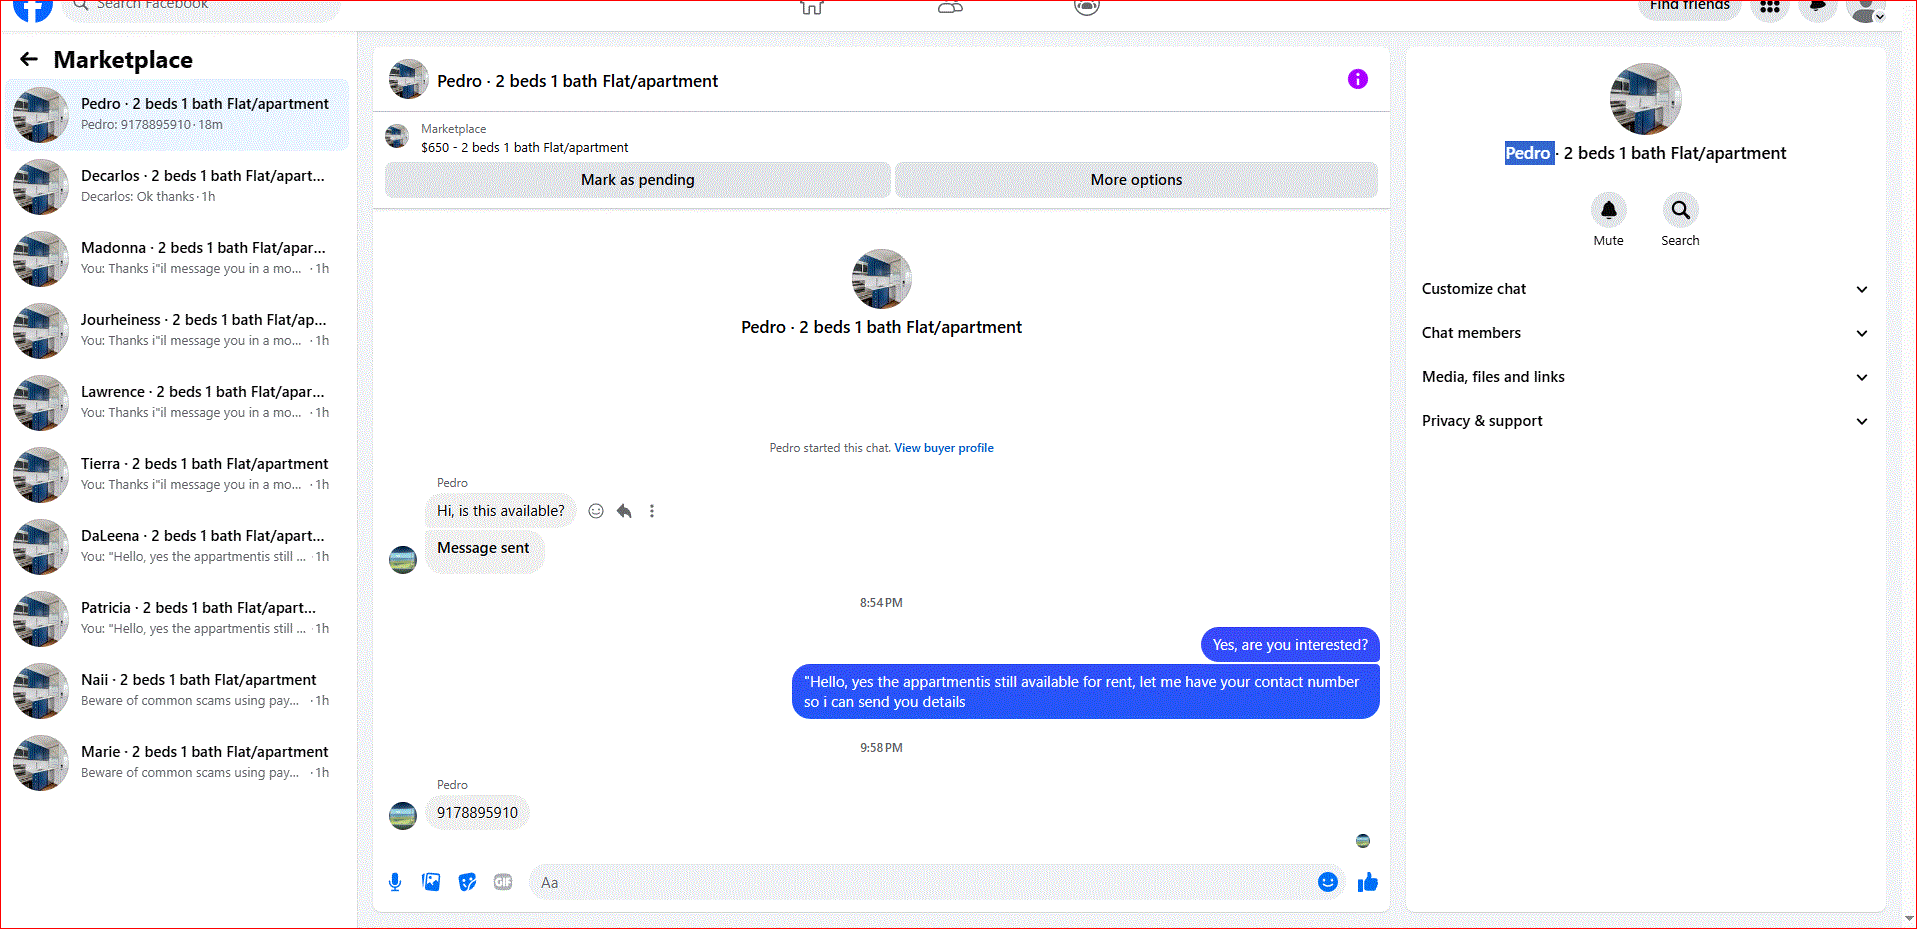Attach a photo using the image icon

431,882
